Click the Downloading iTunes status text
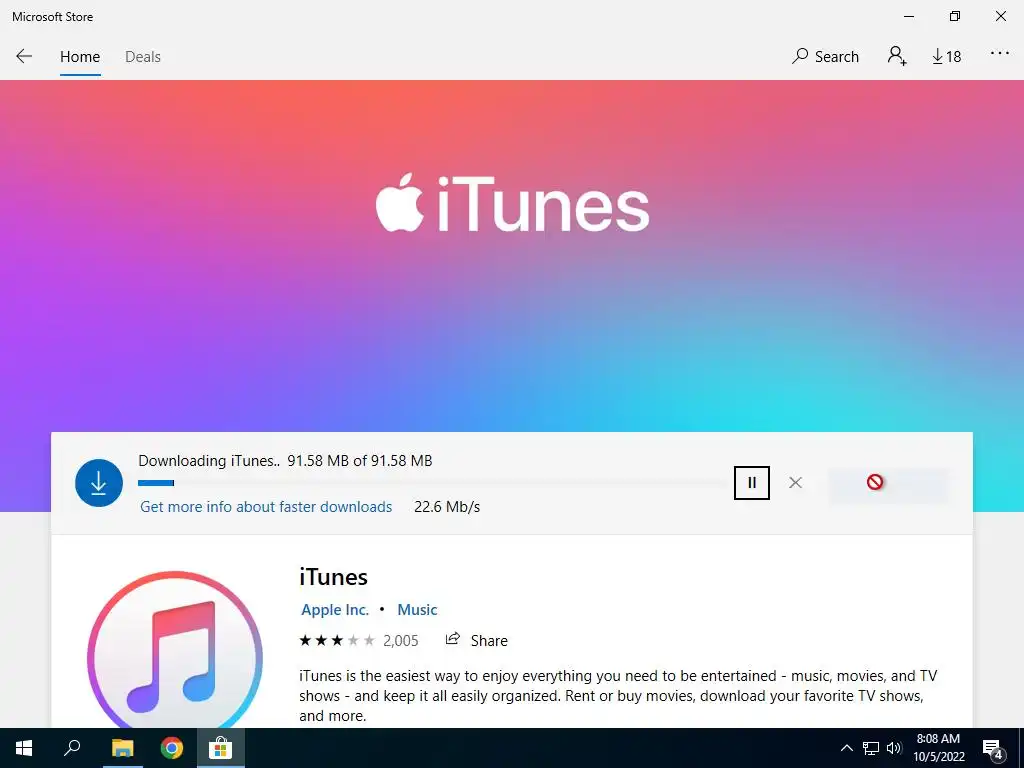The height and width of the screenshot is (768, 1024). 285,461
